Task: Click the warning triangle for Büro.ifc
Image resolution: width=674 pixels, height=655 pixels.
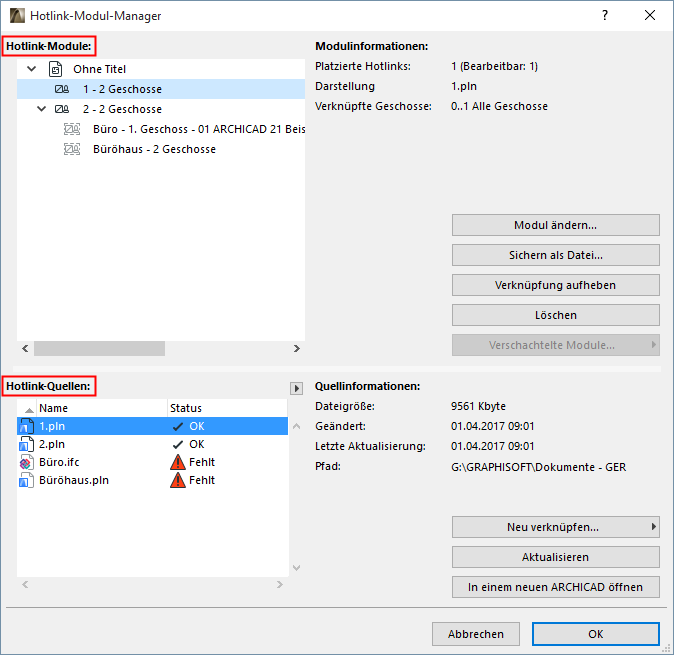Action: (x=178, y=462)
